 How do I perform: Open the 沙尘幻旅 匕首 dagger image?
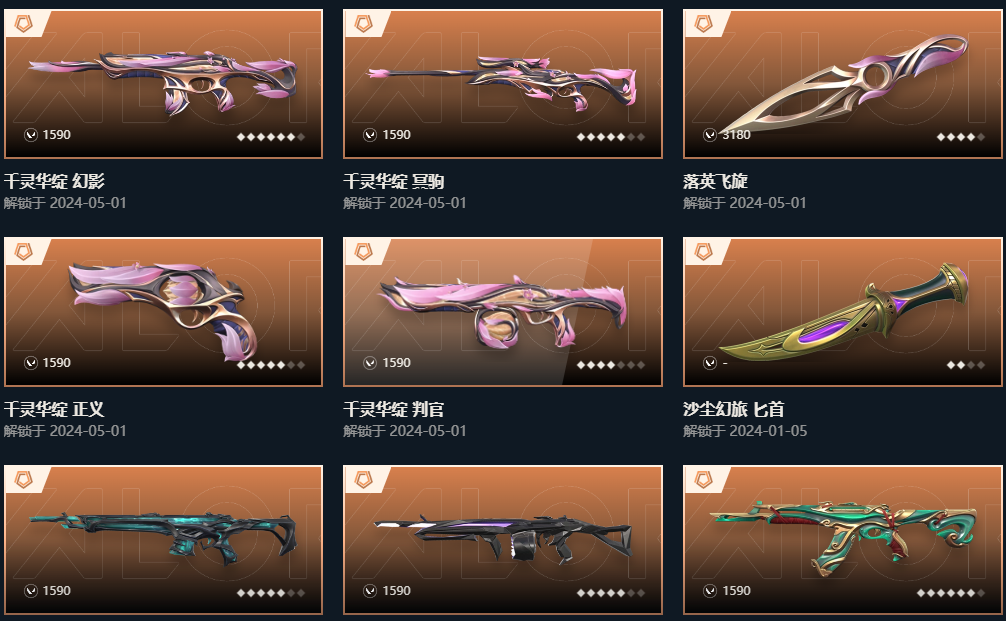(x=842, y=312)
